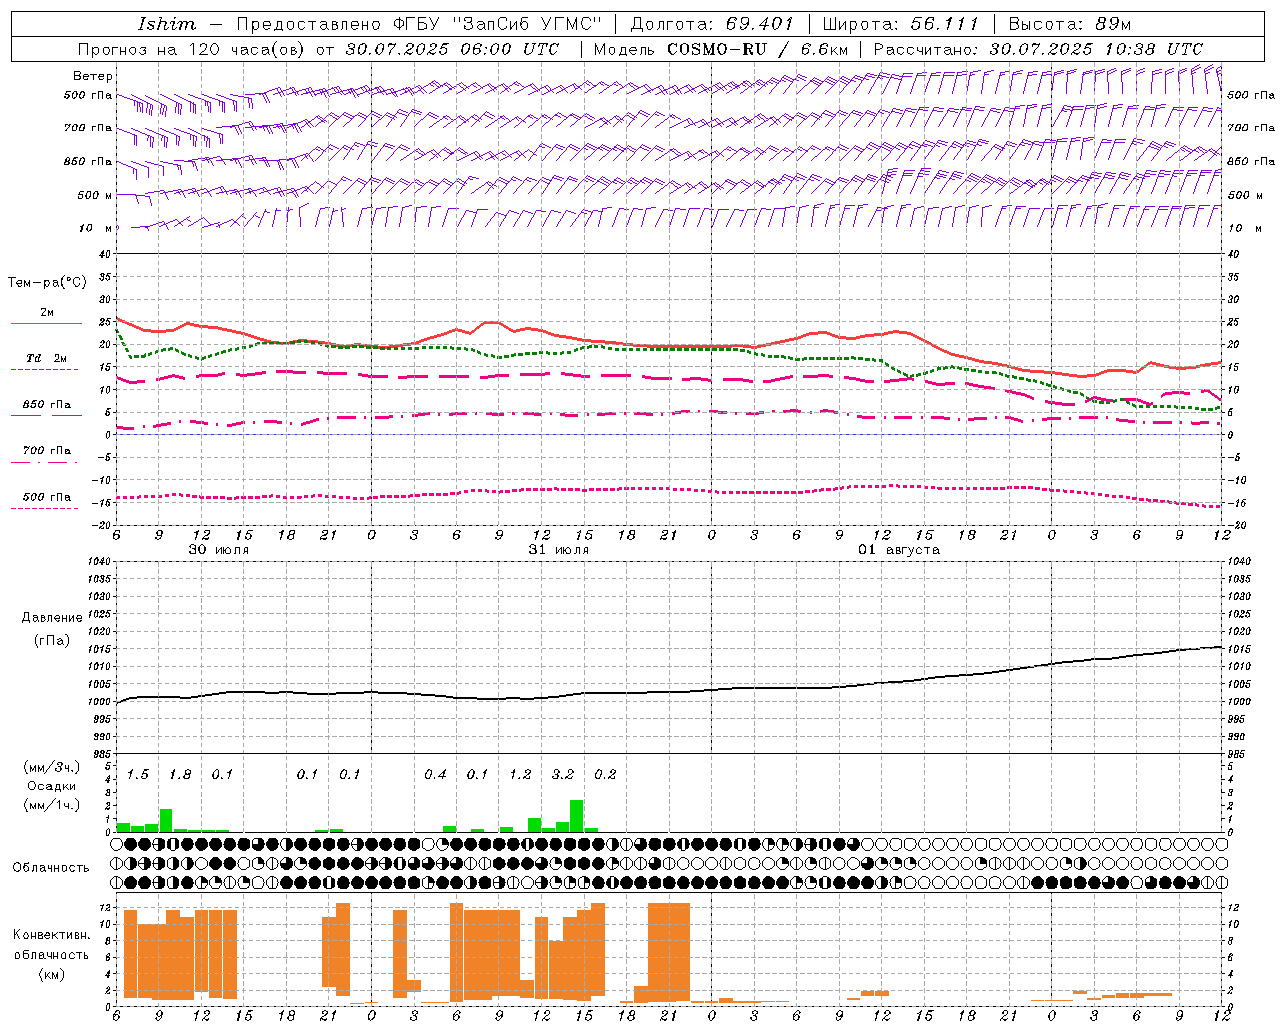The image size is (1280, 1024).
Task: Click the solid red line sample under "2м"
Action: 46,324
